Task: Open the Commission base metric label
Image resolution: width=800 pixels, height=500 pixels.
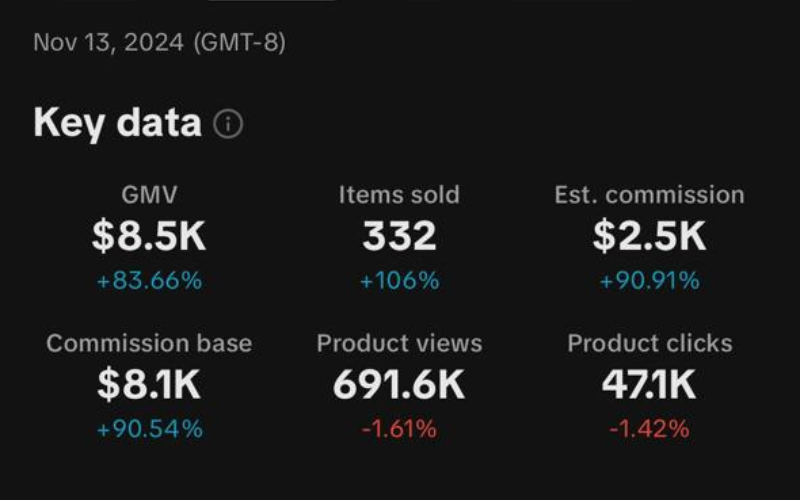Action: [149, 344]
